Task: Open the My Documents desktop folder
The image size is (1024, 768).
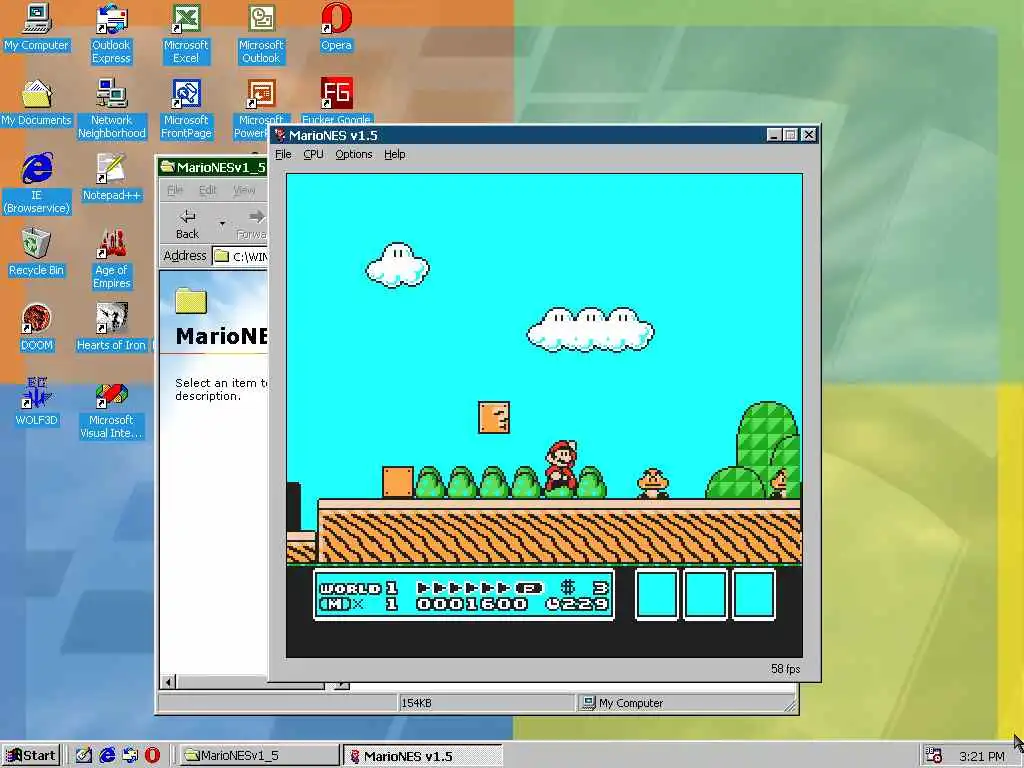Action: tap(37, 103)
